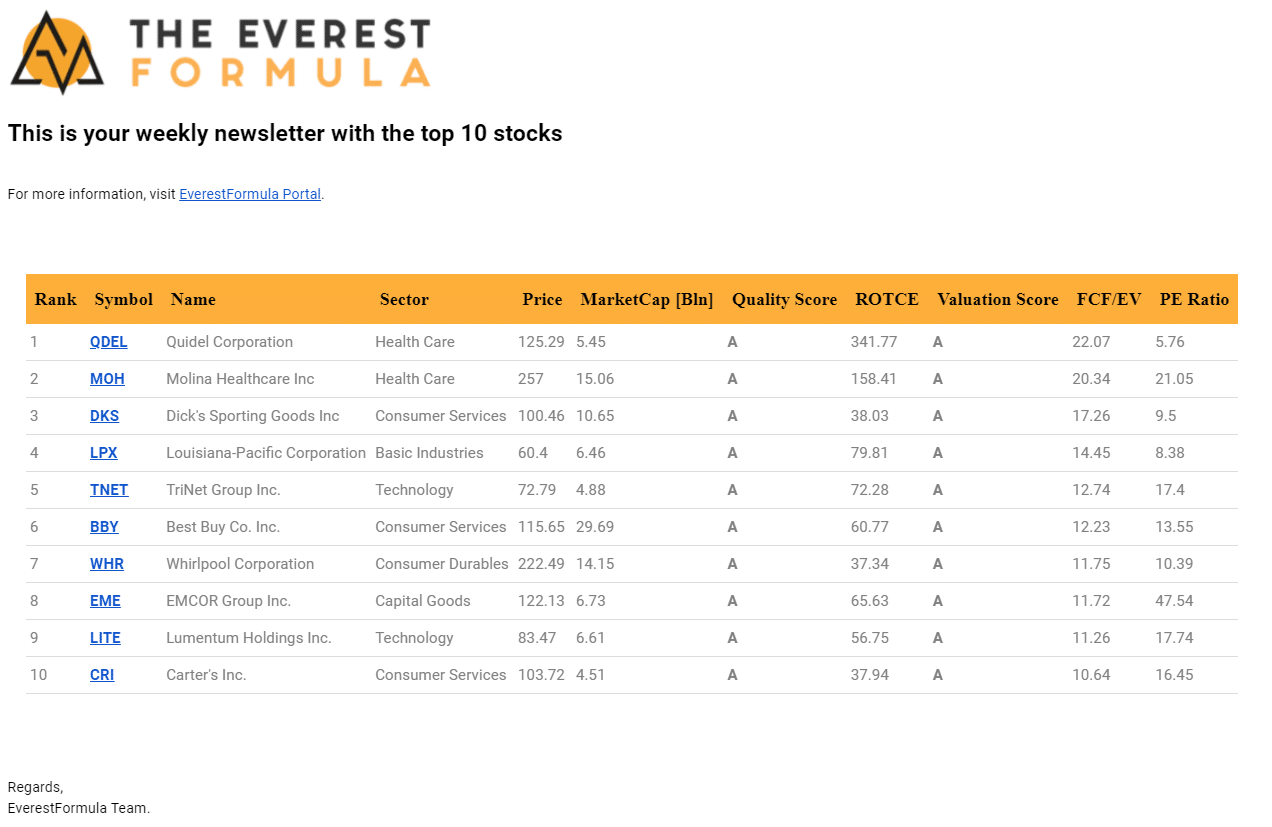Open the LPX stock symbol link
The image size is (1272, 827).
pyautogui.click(x=103, y=453)
